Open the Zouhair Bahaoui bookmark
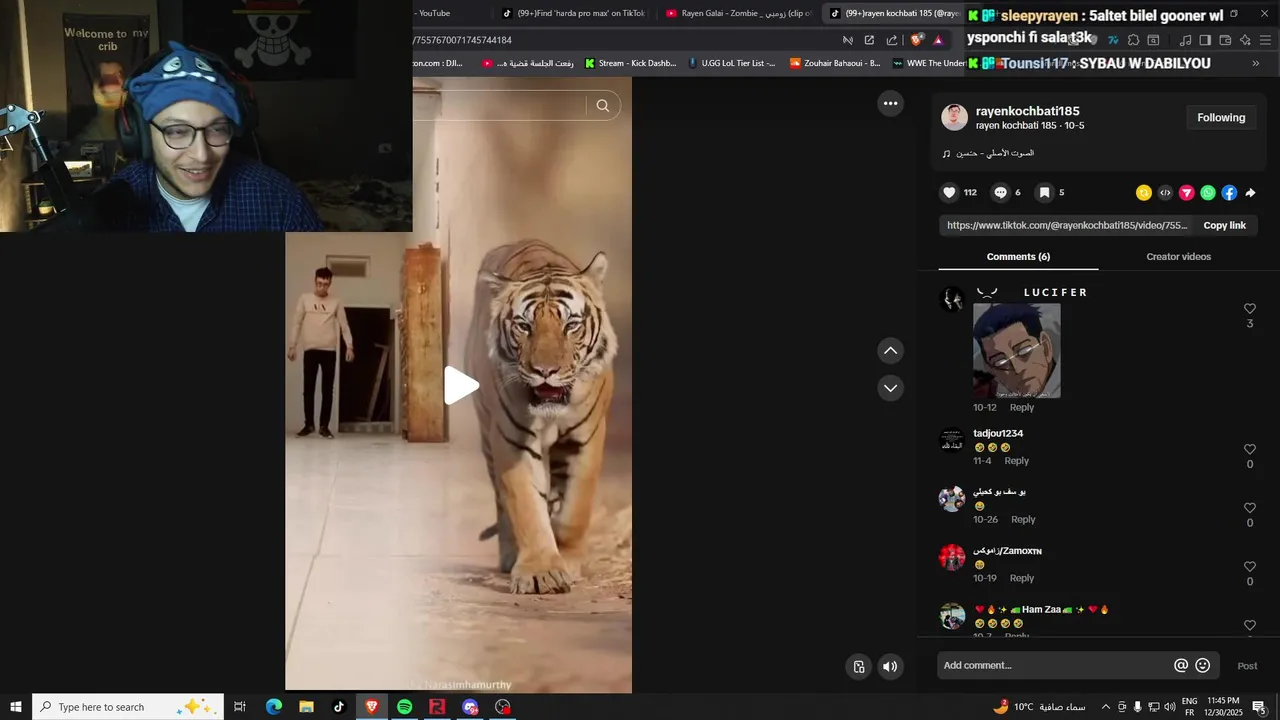1280x720 pixels. point(835,63)
